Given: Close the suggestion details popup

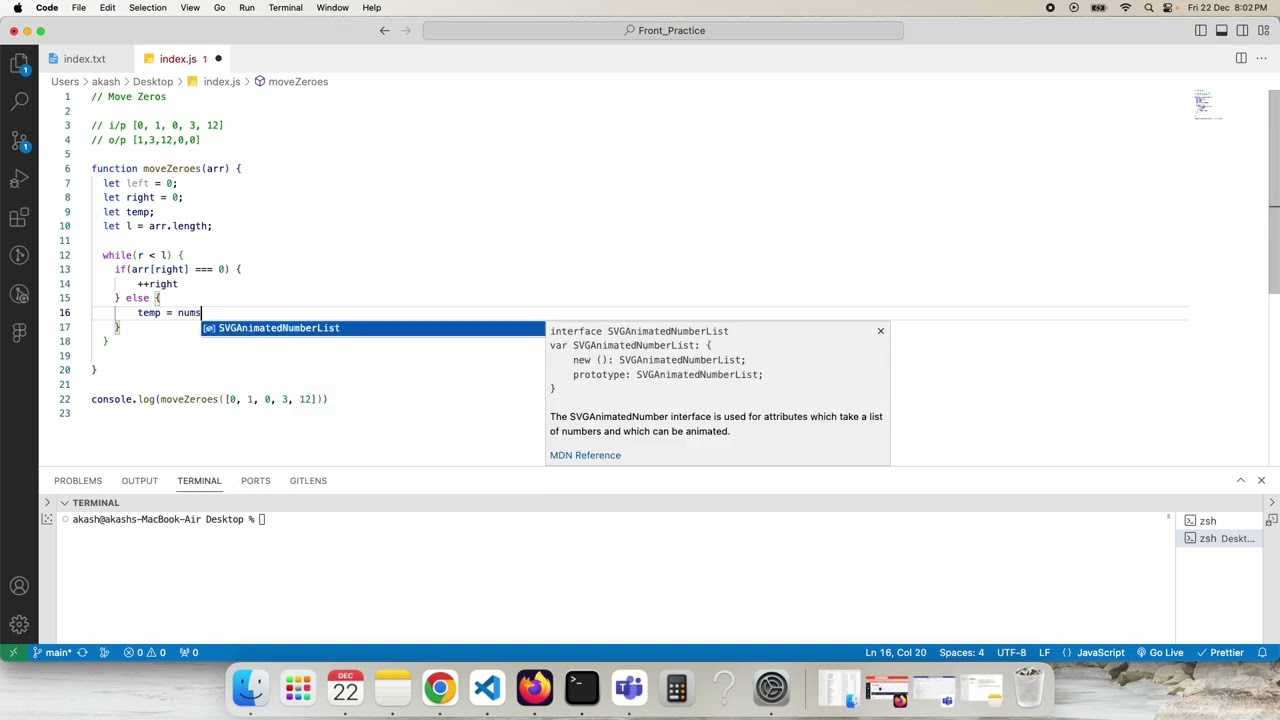Looking at the screenshot, I should (880, 331).
